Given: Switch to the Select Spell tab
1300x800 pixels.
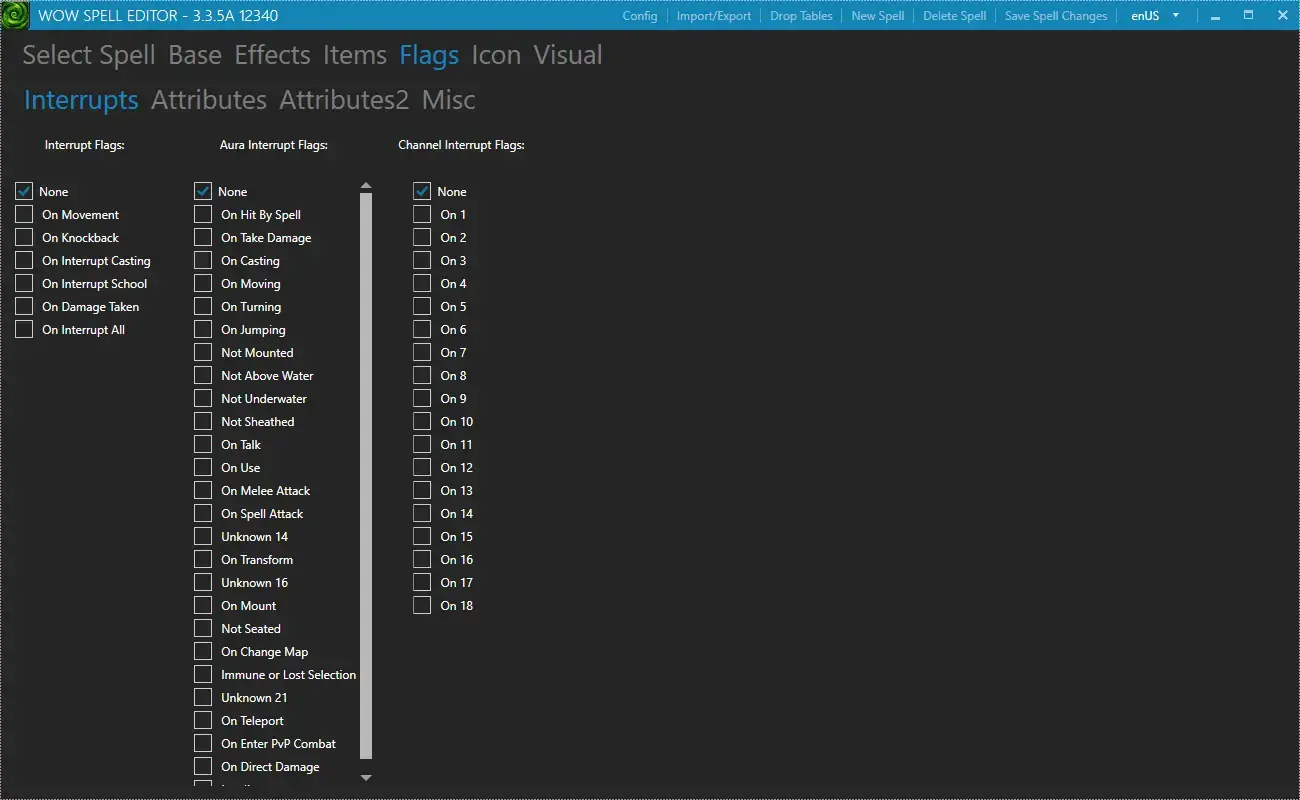Looking at the screenshot, I should pyautogui.click(x=89, y=55).
